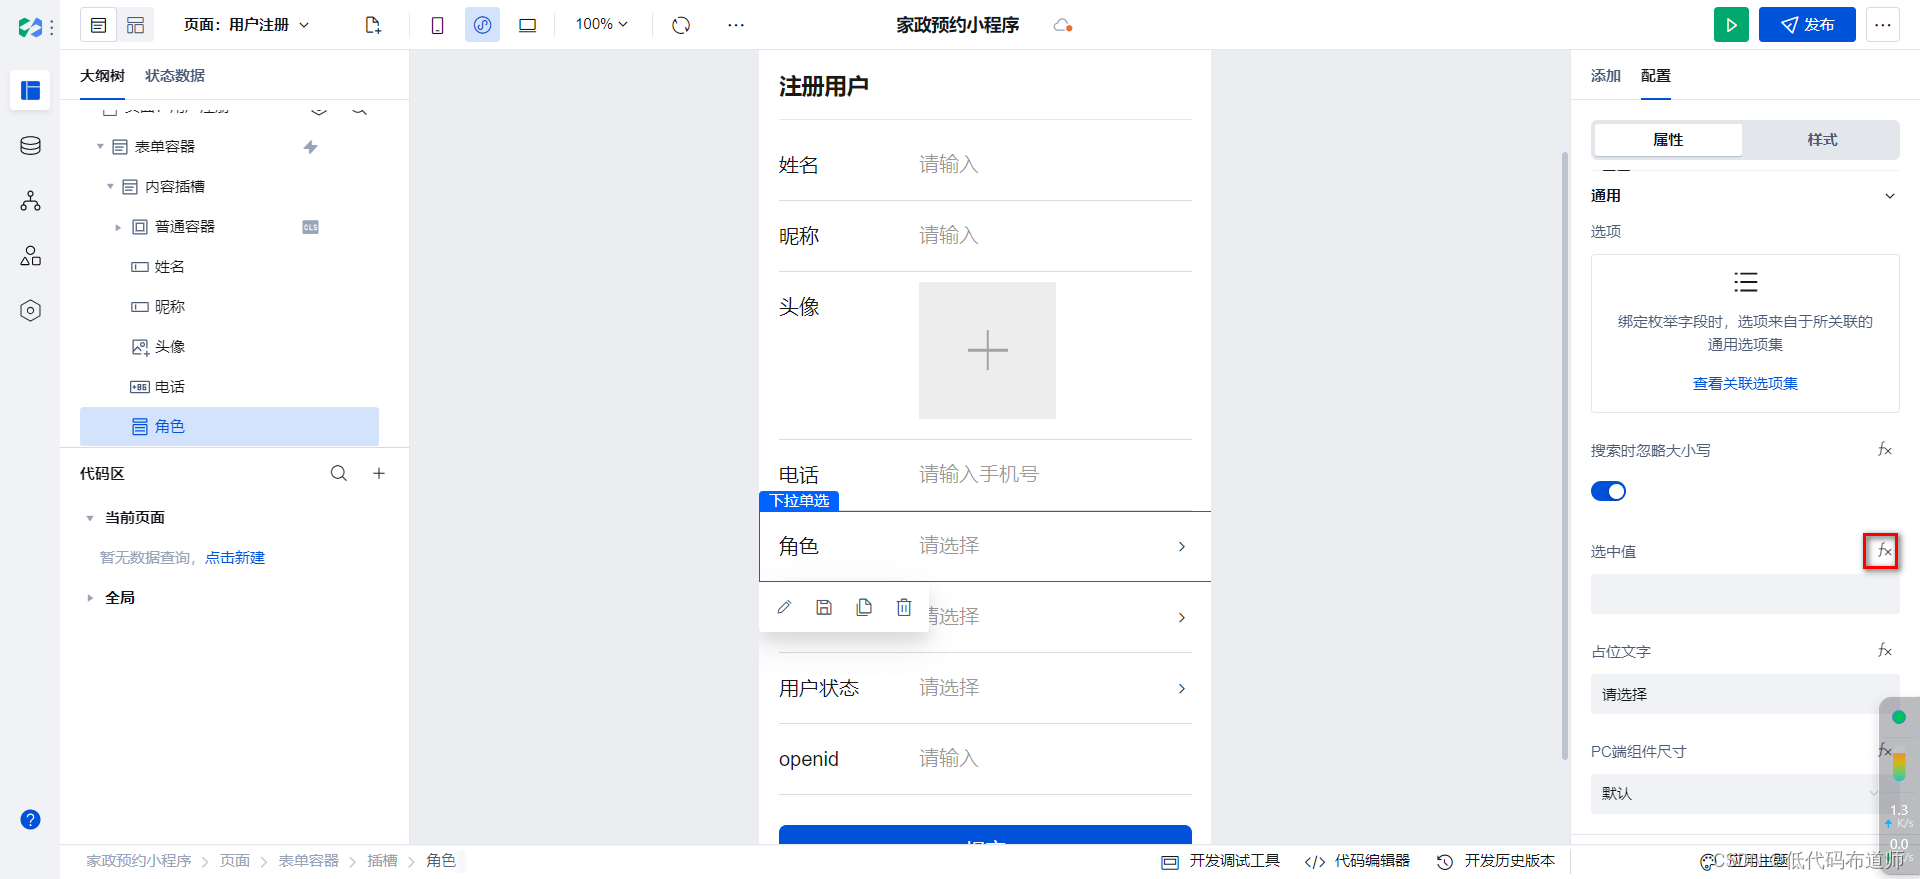The width and height of the screenshot is (1920, 879).
Task: Add new item in 代码区
Action: point(379,474)
